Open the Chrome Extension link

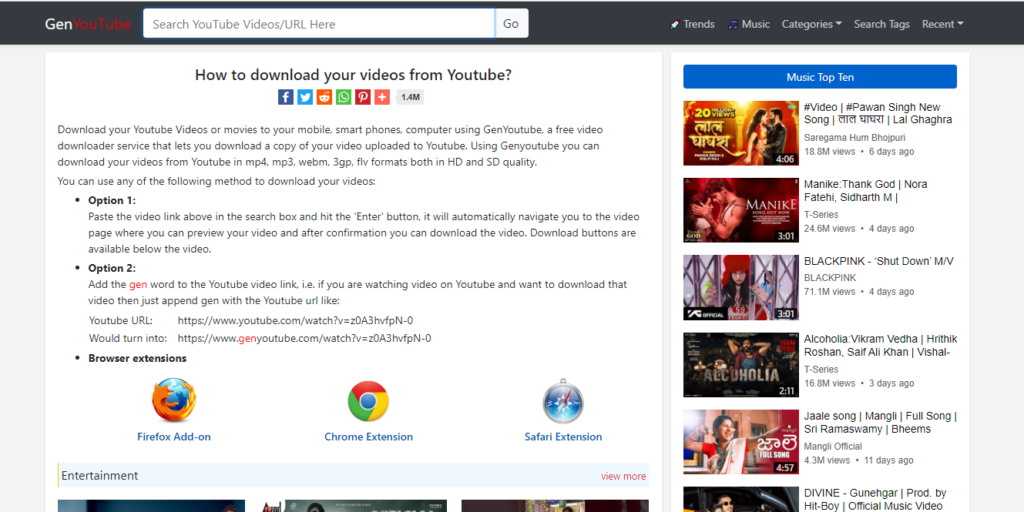point(368,437)
